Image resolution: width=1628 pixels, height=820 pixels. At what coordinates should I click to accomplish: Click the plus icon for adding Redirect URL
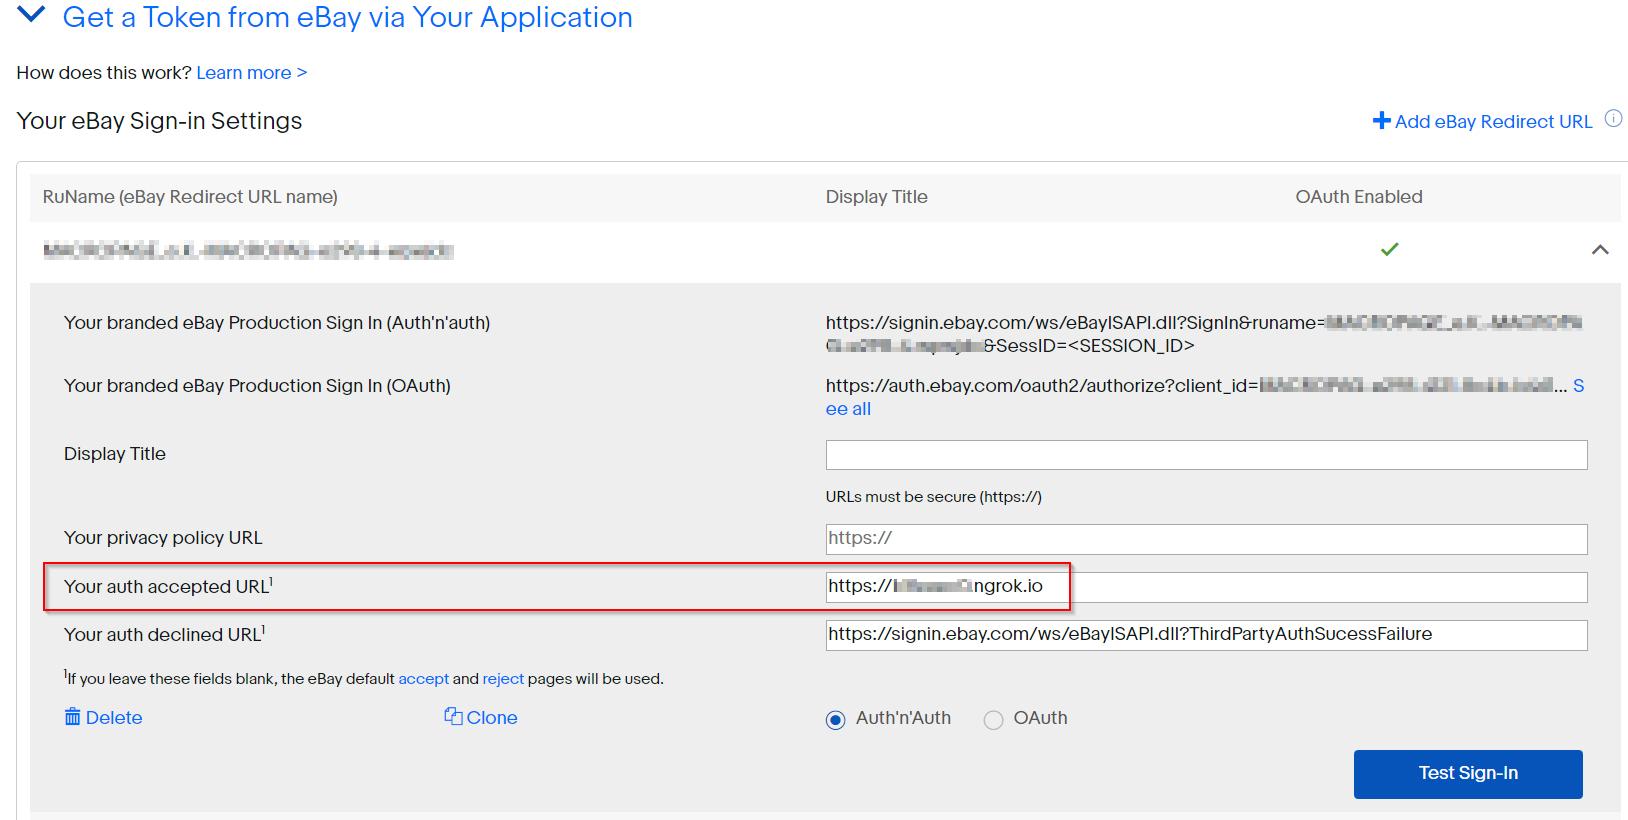(x=1381, y=121)
